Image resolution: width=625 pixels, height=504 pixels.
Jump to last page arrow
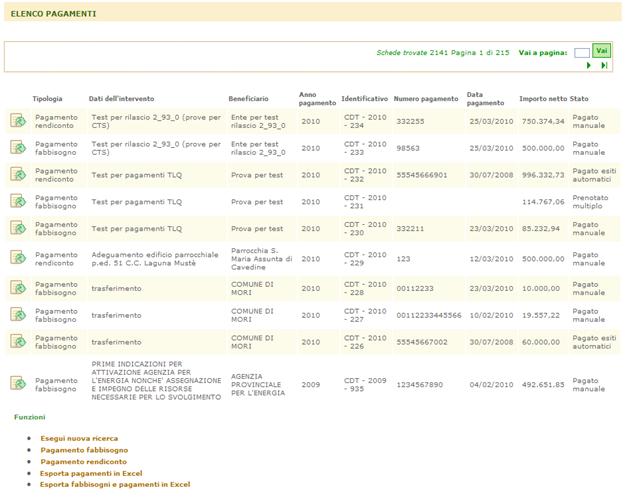pos(604,65)
